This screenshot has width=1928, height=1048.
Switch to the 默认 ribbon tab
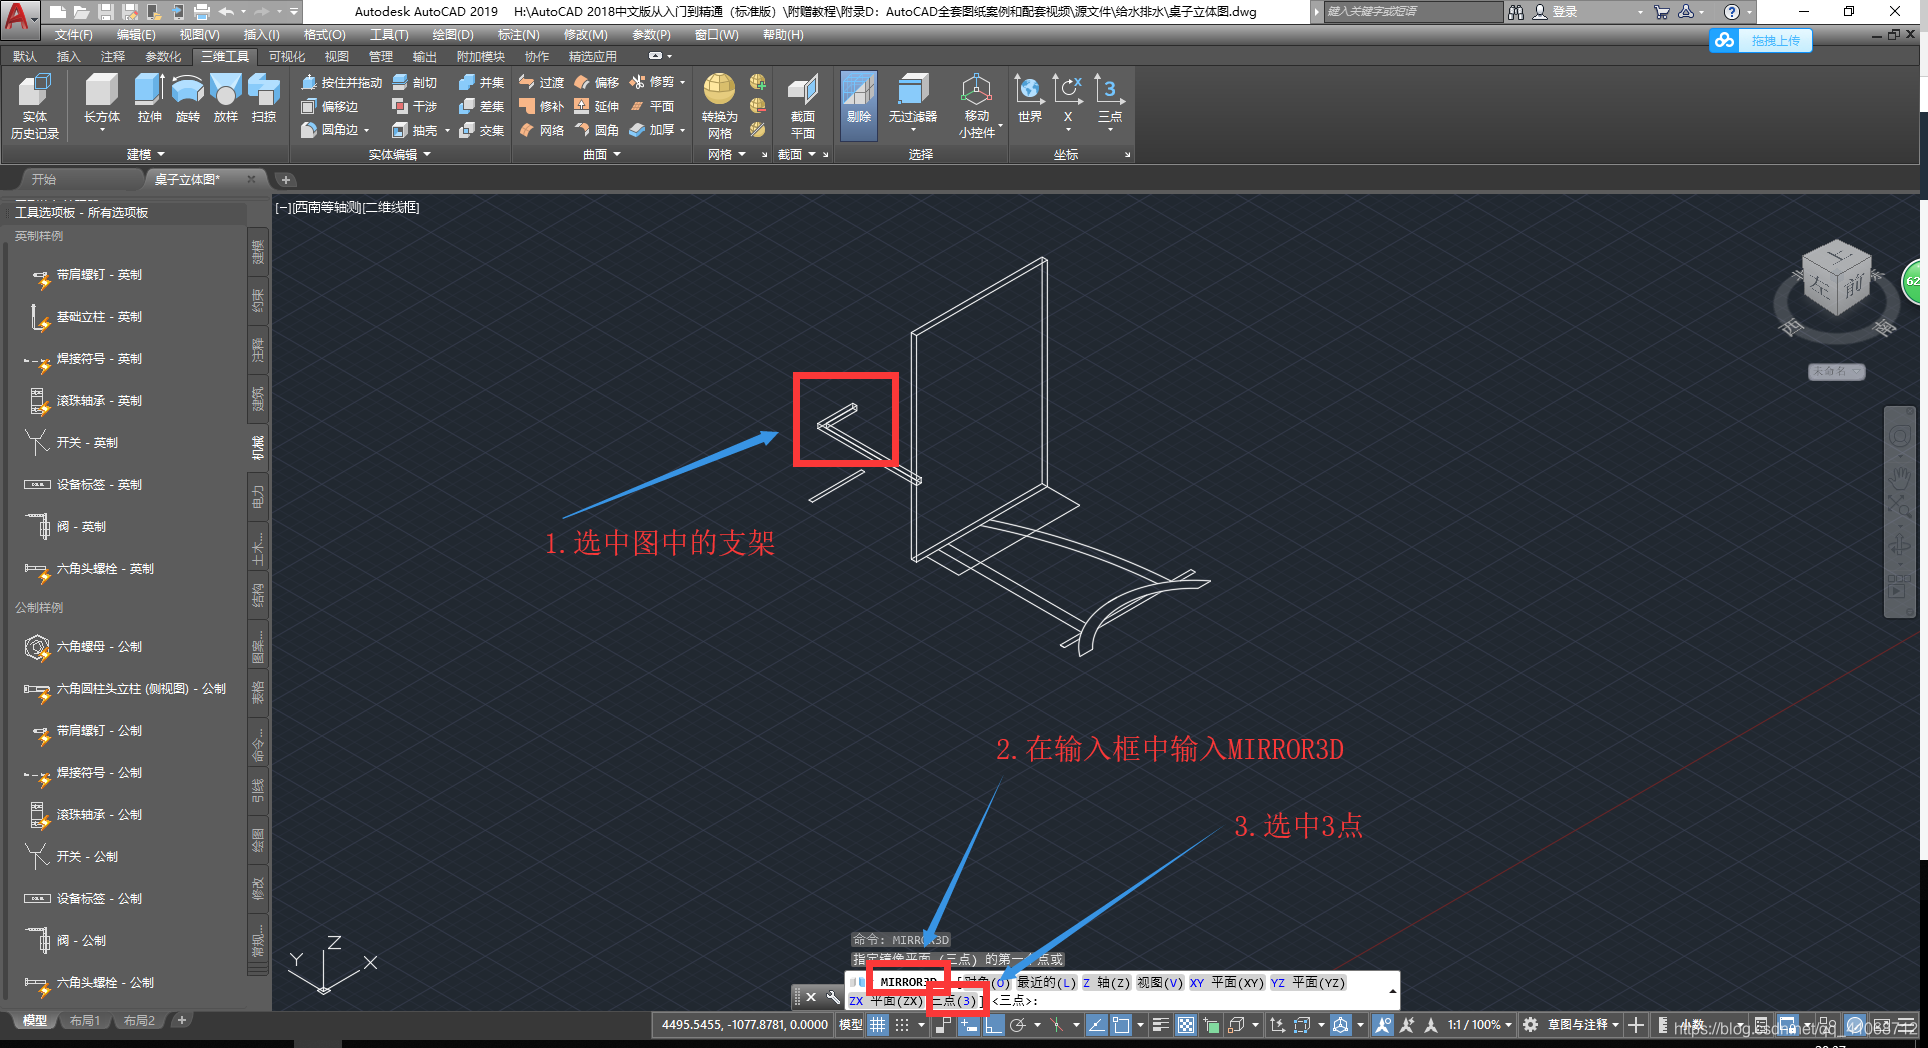point(25,56)
